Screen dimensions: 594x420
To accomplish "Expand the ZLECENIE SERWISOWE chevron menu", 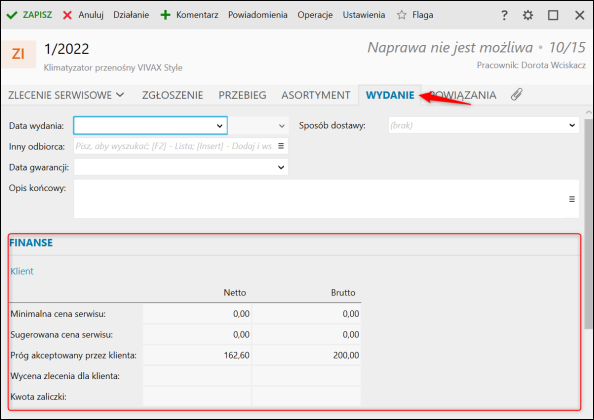I will [120, 95].
